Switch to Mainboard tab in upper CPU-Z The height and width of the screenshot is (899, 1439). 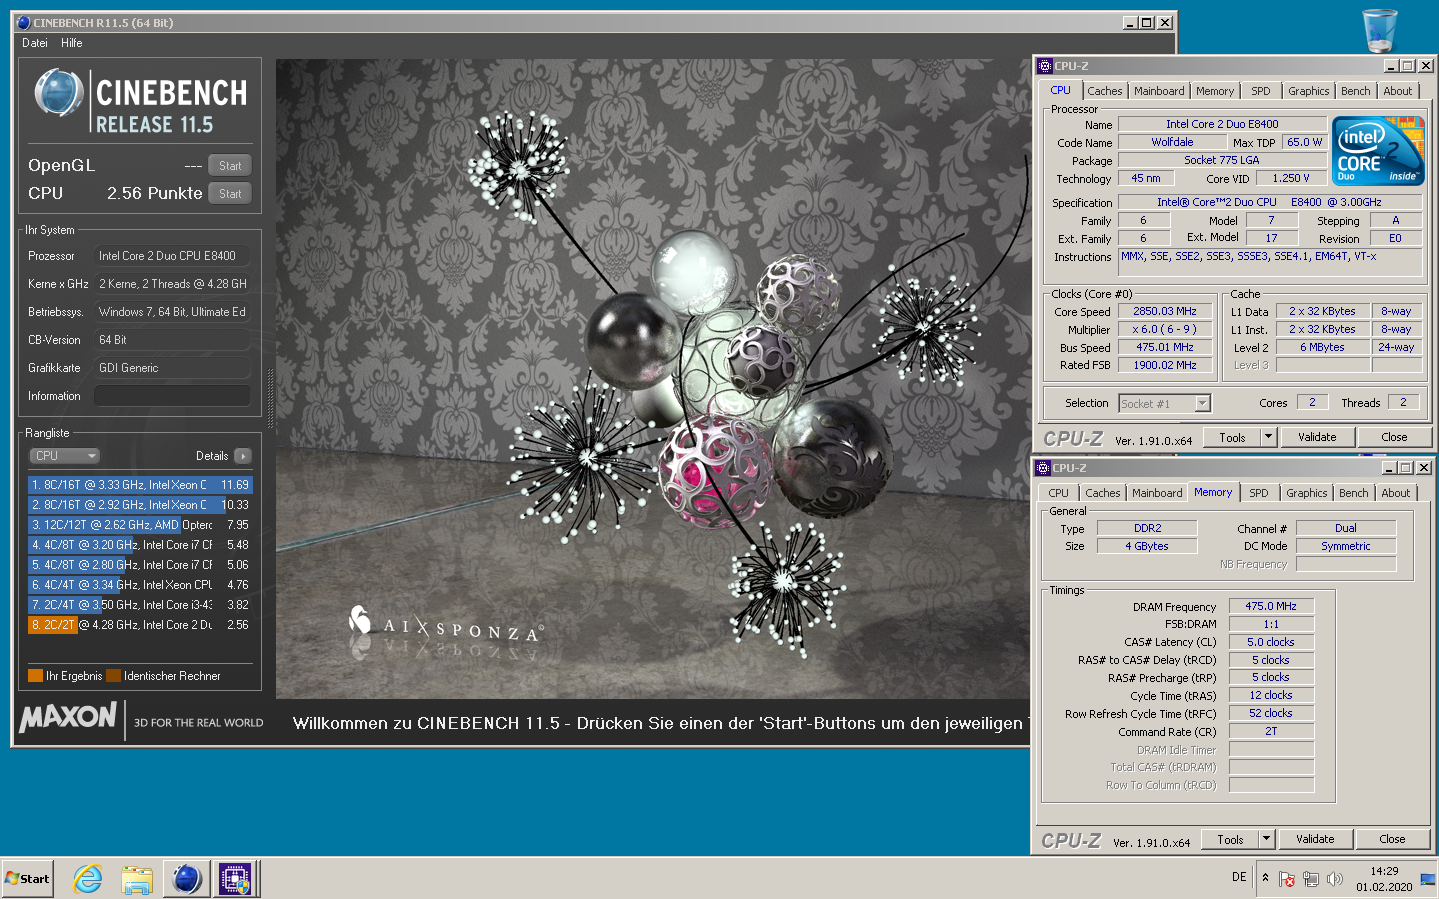1159,91
